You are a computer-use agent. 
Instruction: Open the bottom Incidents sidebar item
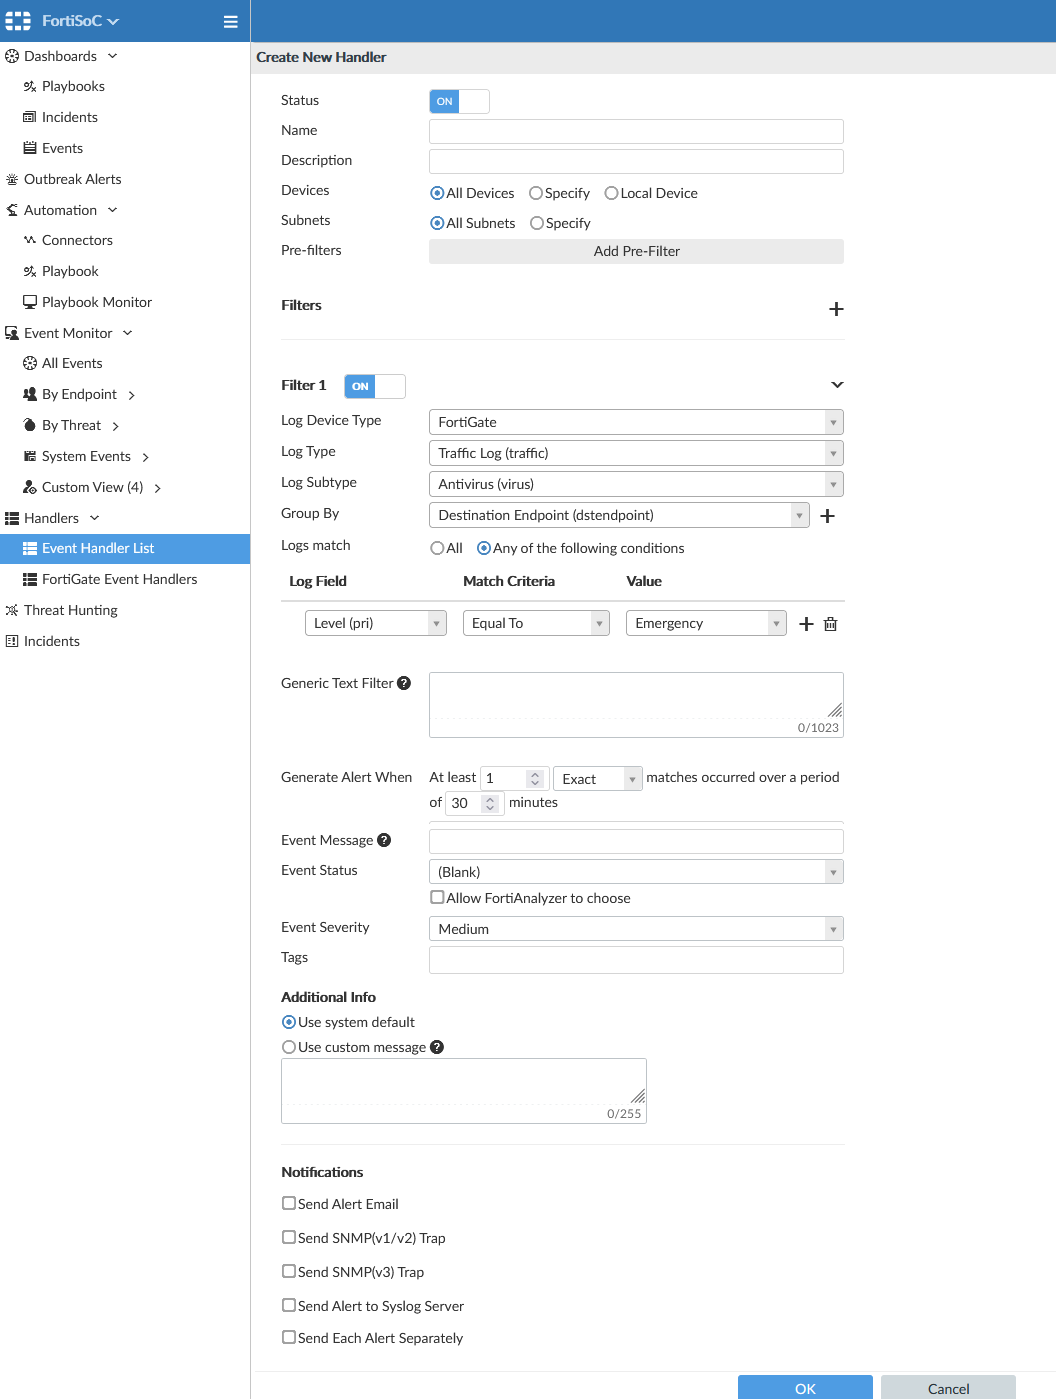point(52,641)
